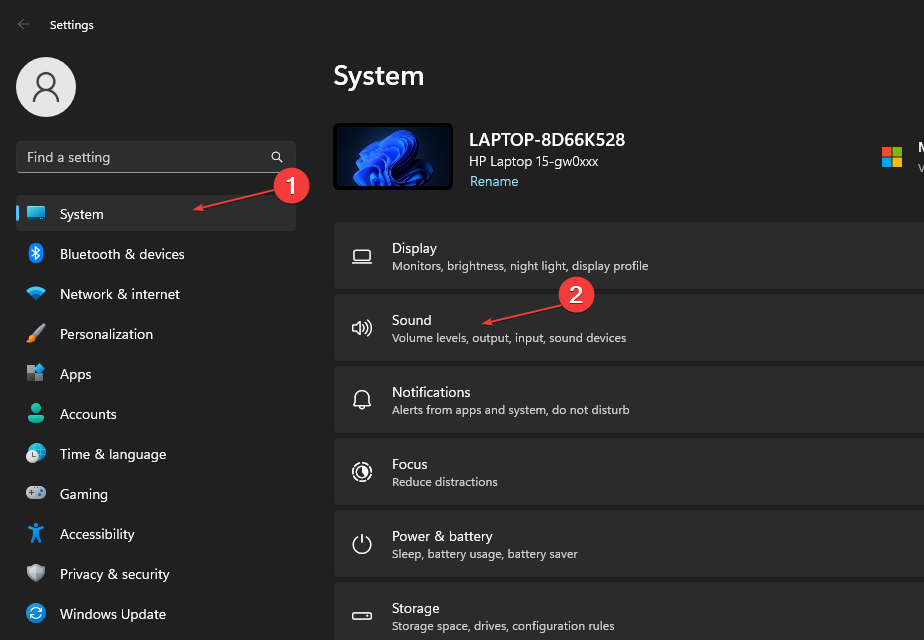This screenshot has width=924, height=640.
Task: Click the Privacy & security shield icon
Action: pyautogui.click(x=34, y=574)
